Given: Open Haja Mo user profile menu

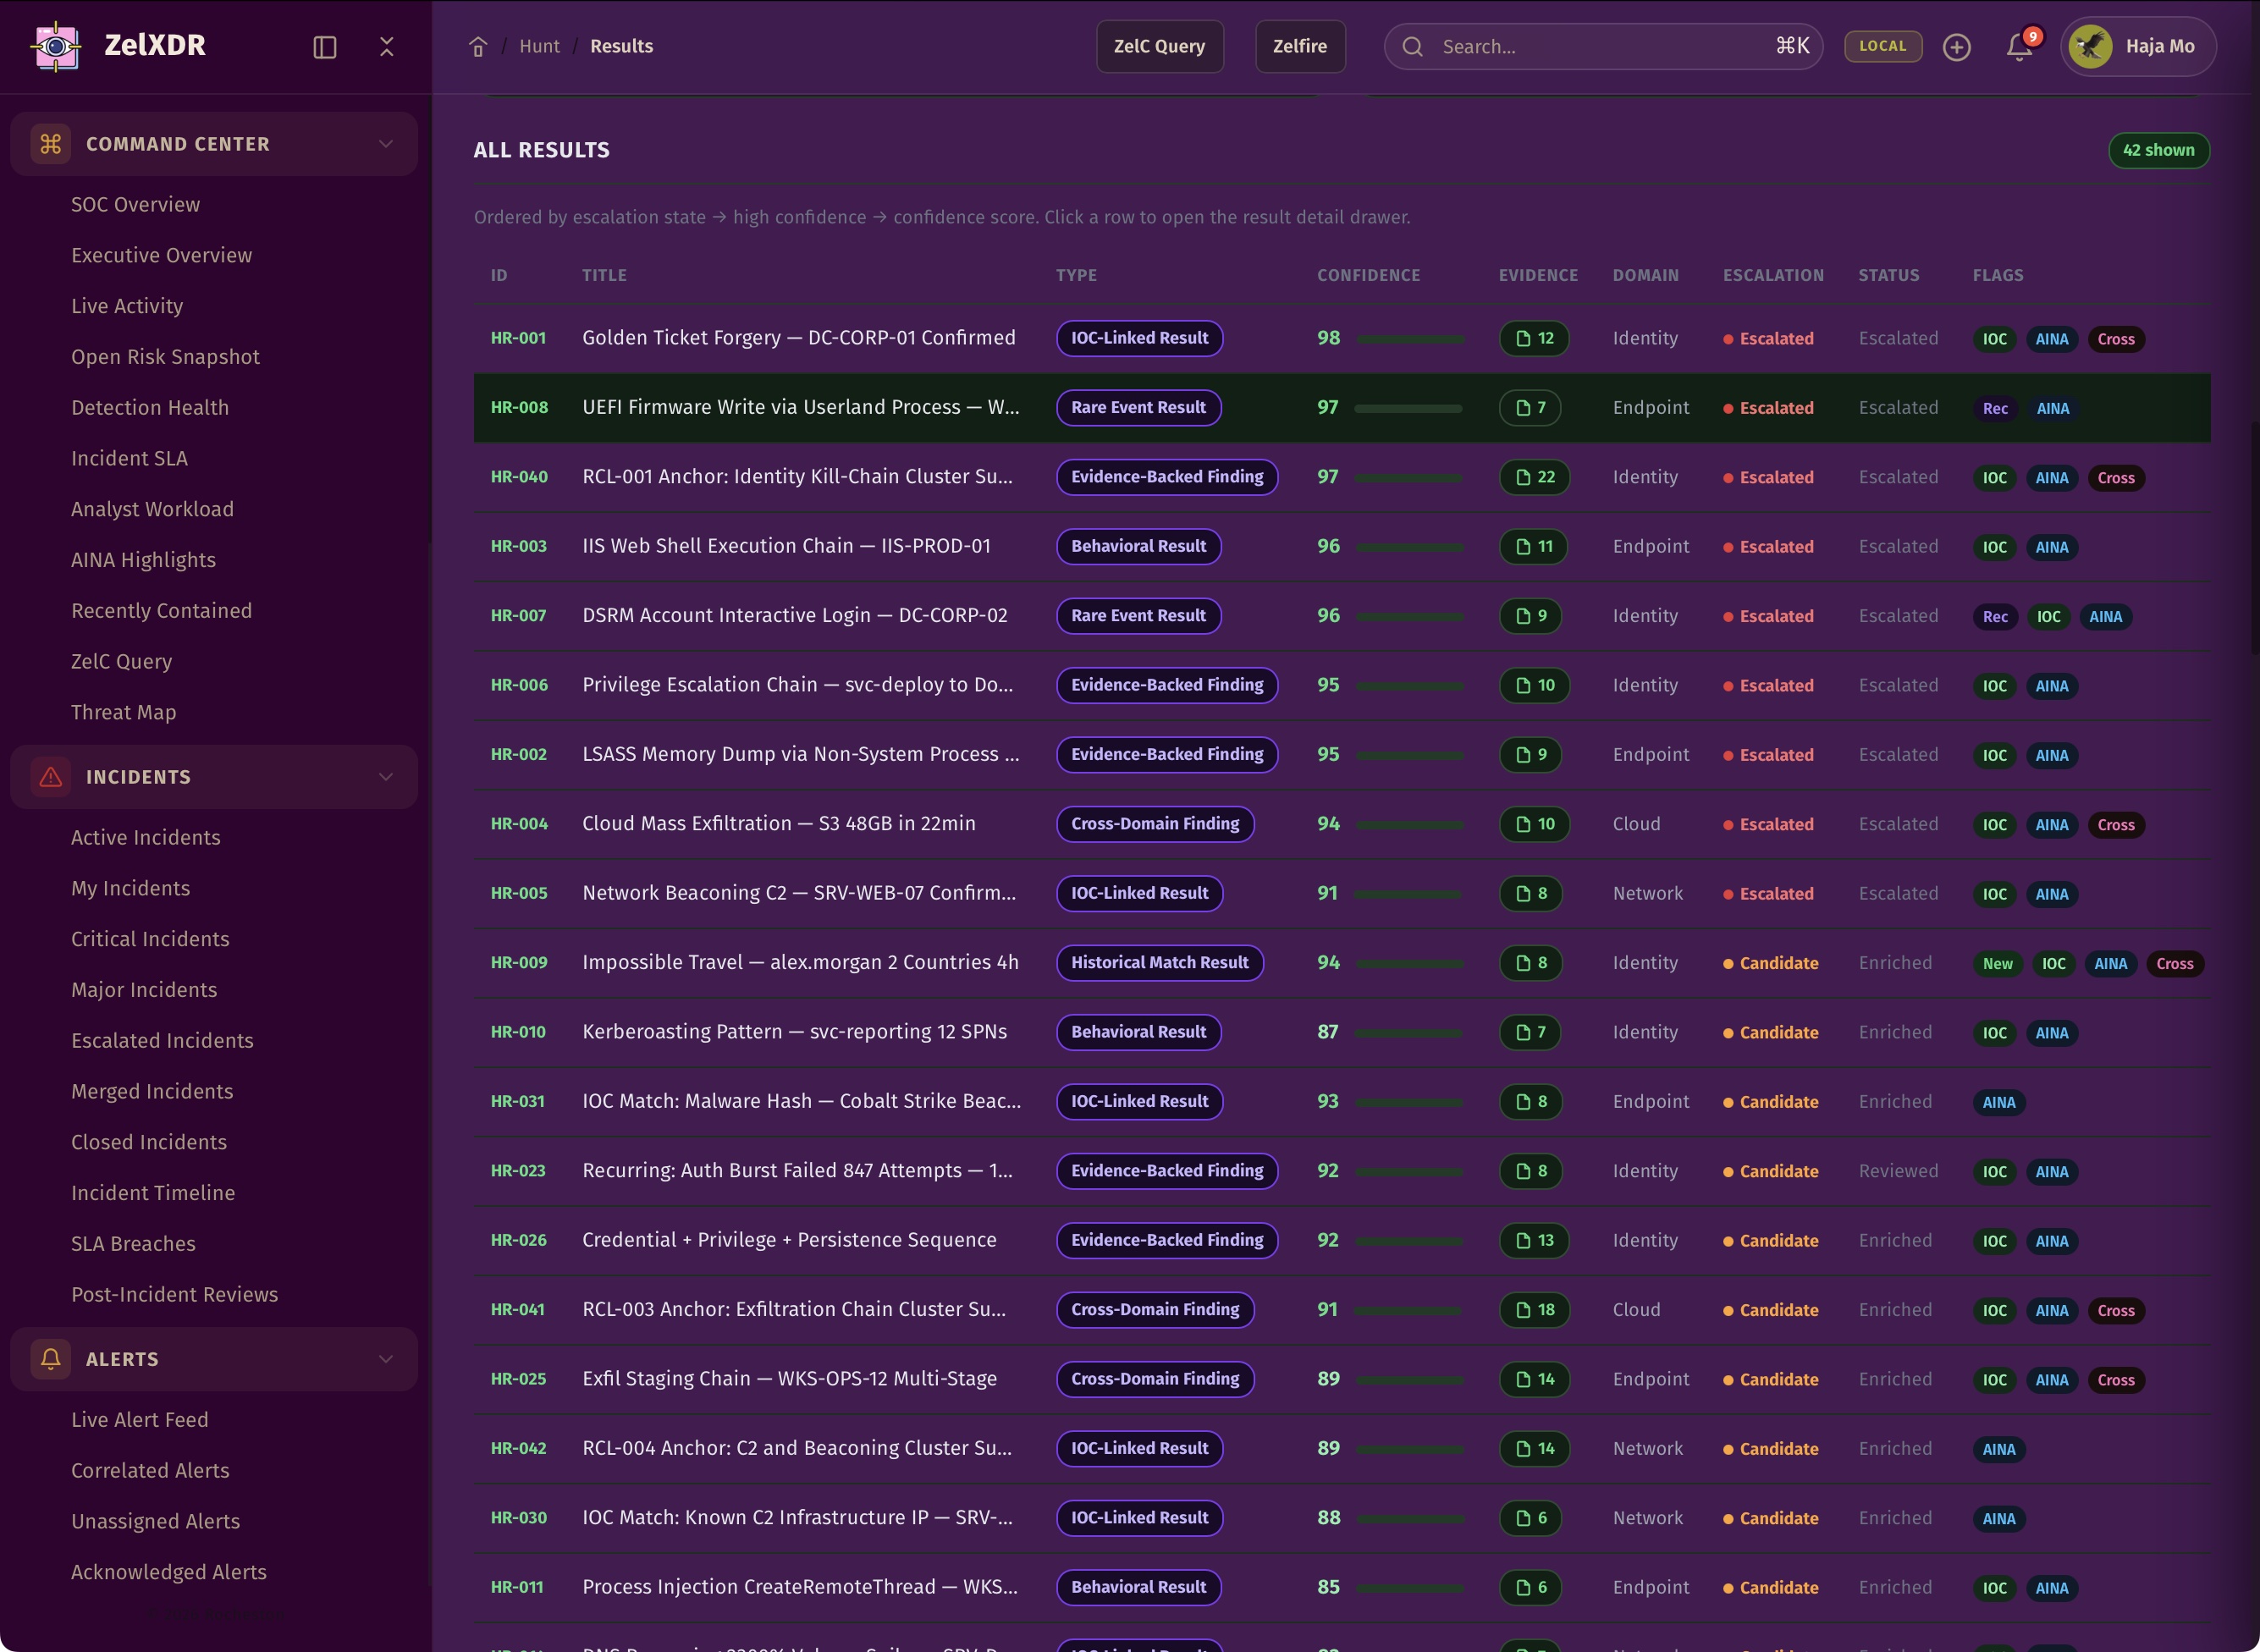Looking at the screenshot, I should 2138,46.
